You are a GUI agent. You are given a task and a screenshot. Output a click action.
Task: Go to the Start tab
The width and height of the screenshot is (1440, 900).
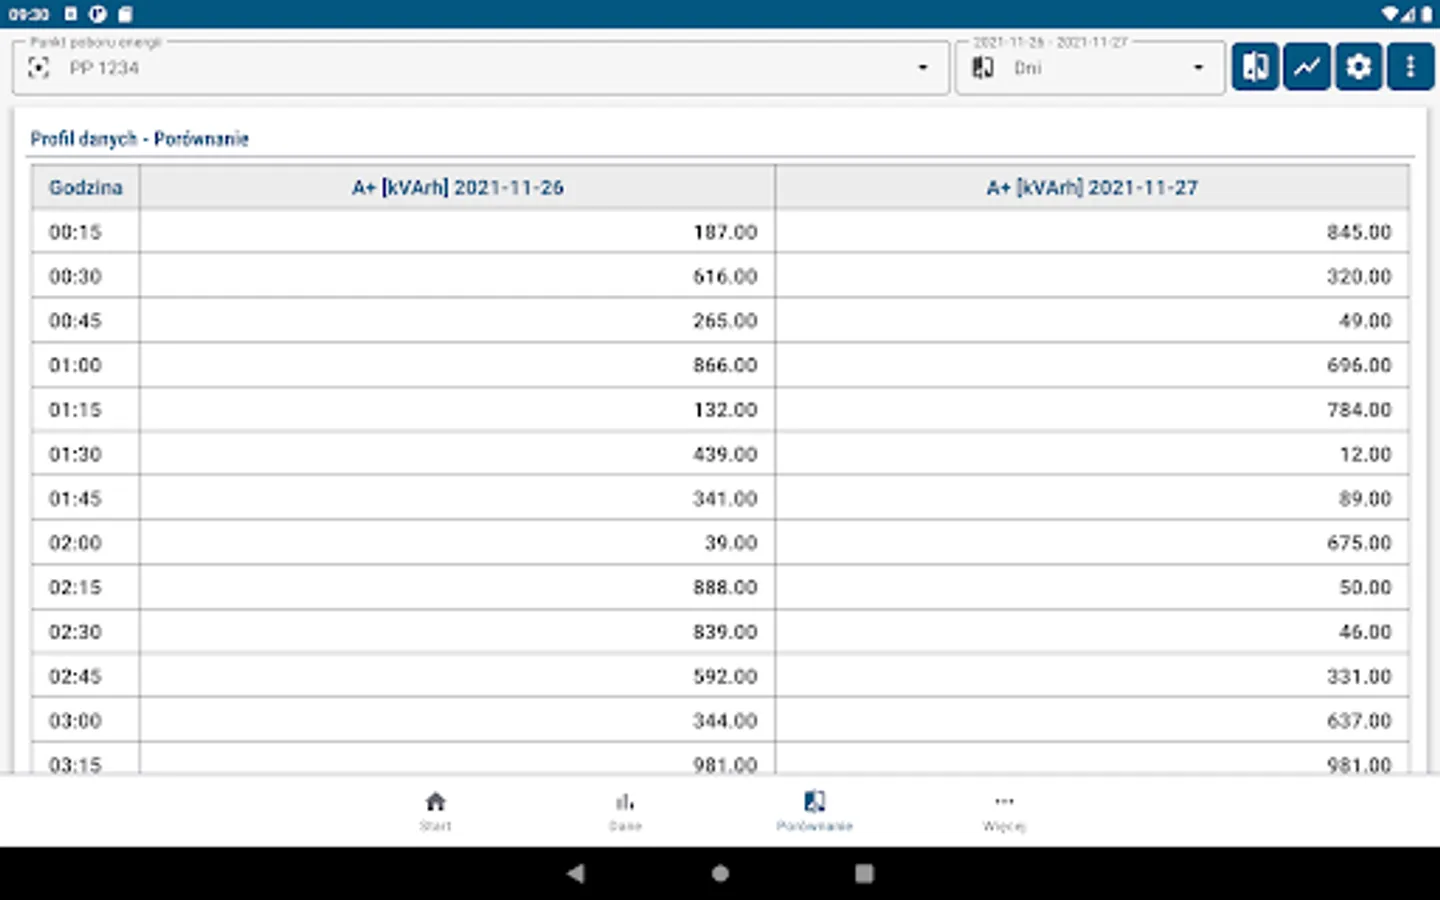pyautogui.click(x=435, y=811)
